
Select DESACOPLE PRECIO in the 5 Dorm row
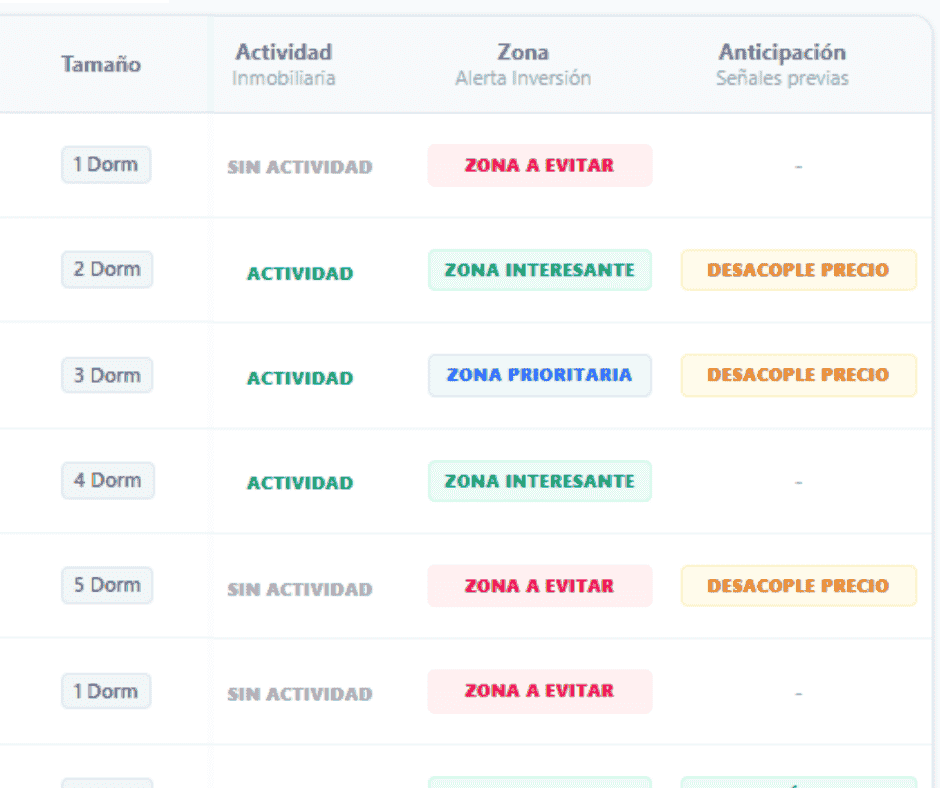pyautogui.click(x=798, y=587)
